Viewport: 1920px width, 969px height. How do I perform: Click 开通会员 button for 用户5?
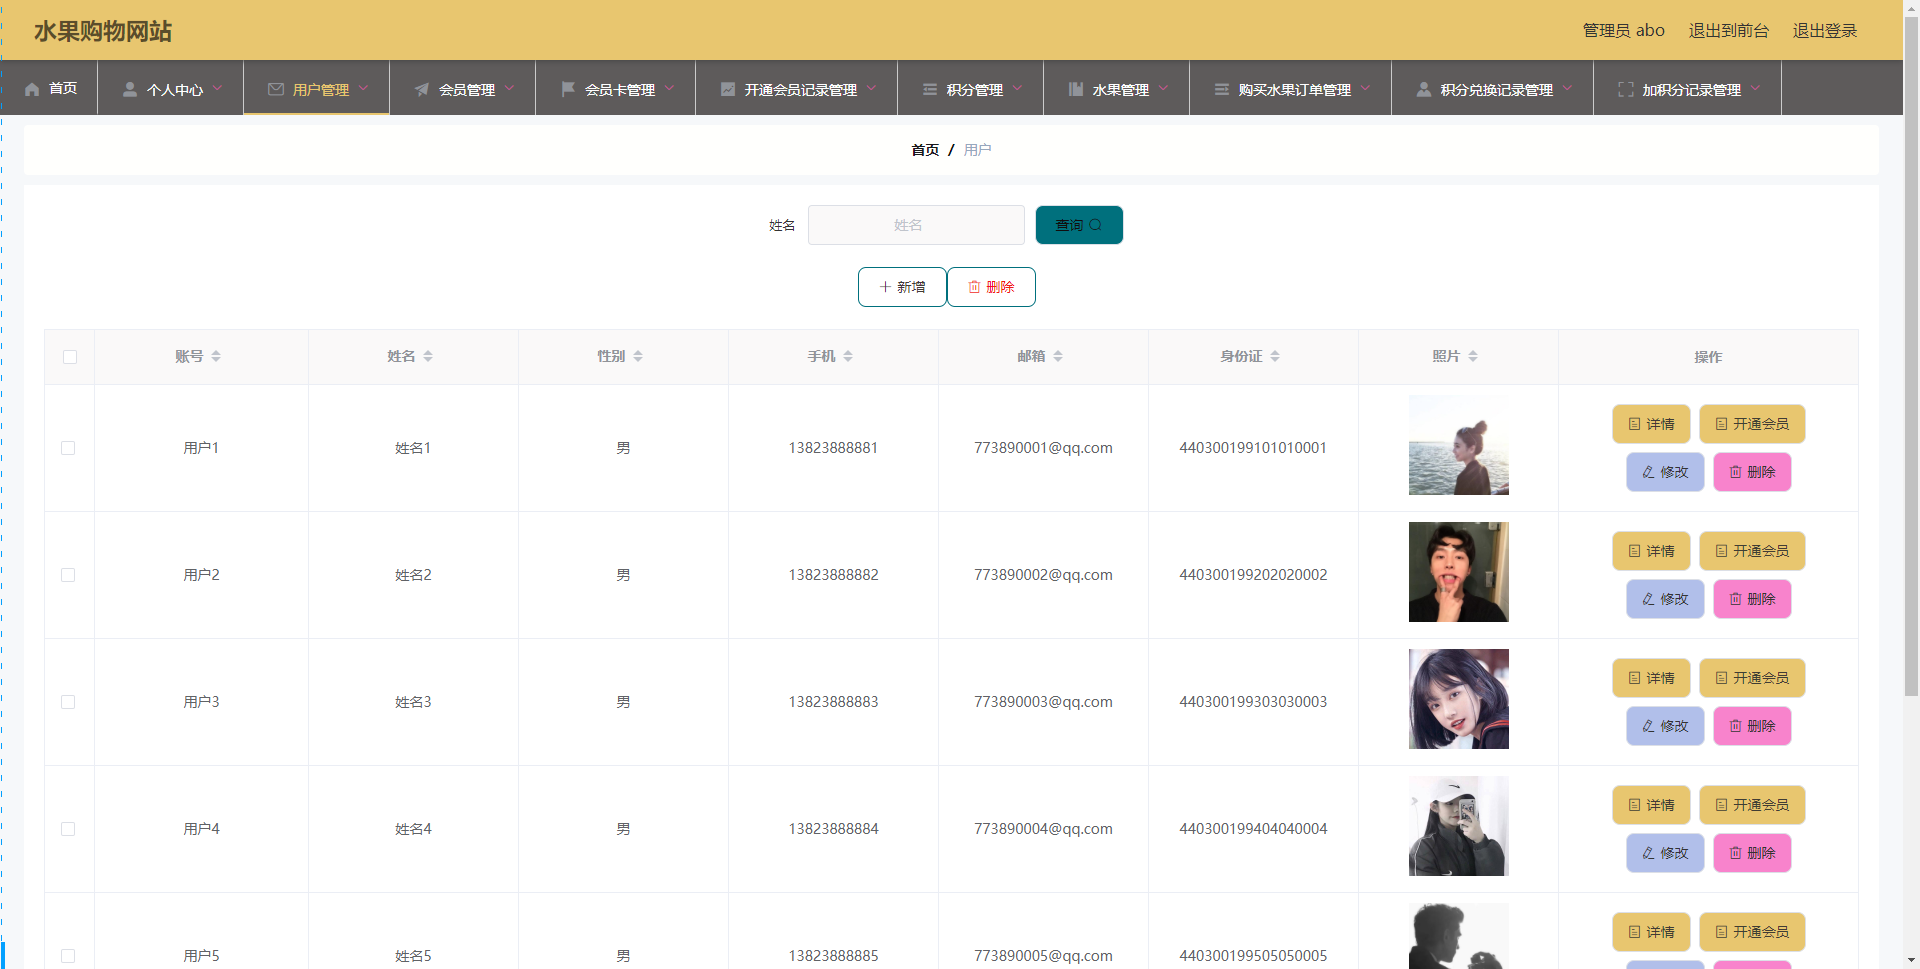point(1752,932)
